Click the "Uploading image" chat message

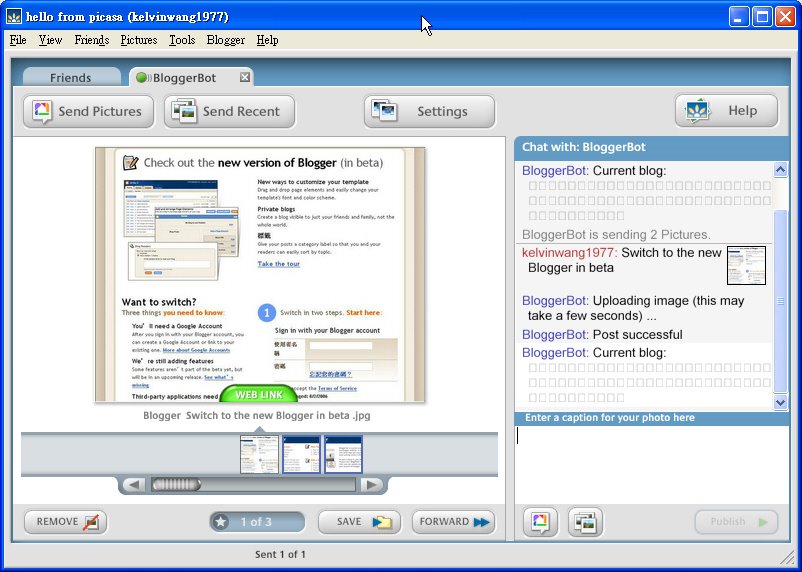(x=633, y=308)
